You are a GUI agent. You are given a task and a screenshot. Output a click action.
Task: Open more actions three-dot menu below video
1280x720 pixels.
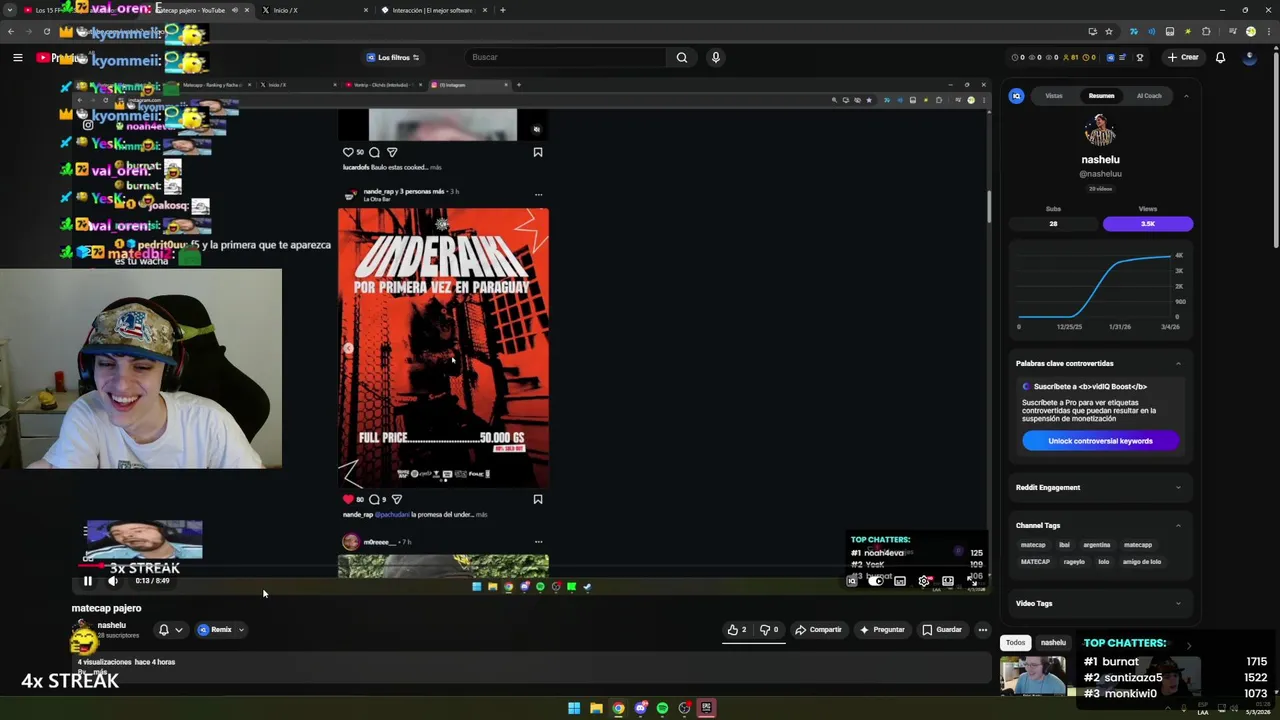coord(983,630)
